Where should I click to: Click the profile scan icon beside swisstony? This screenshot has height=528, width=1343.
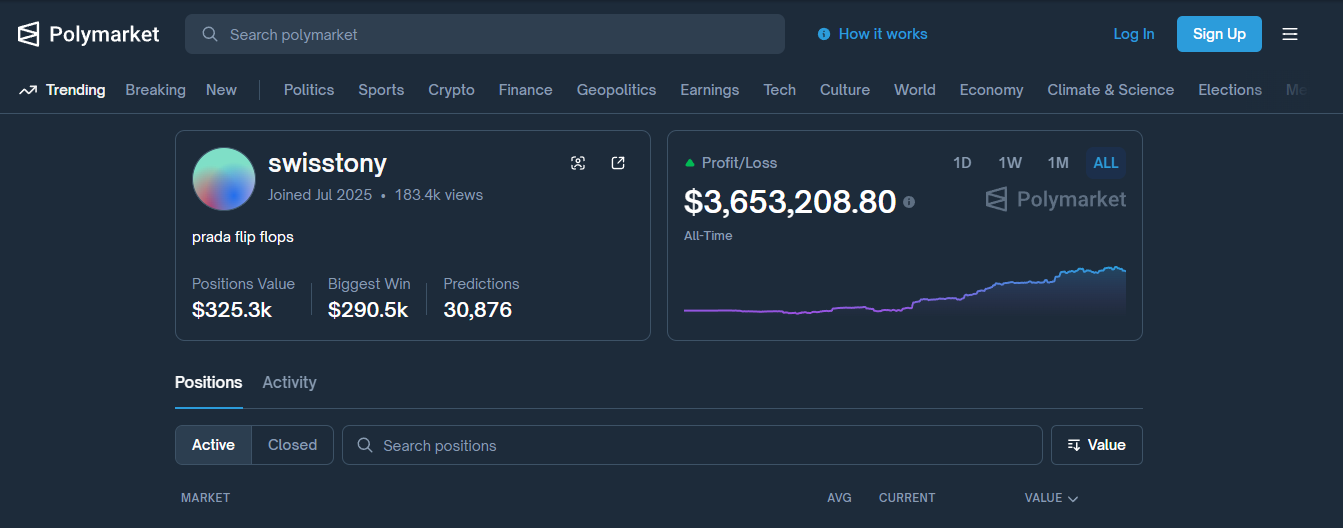click(578, 163)
